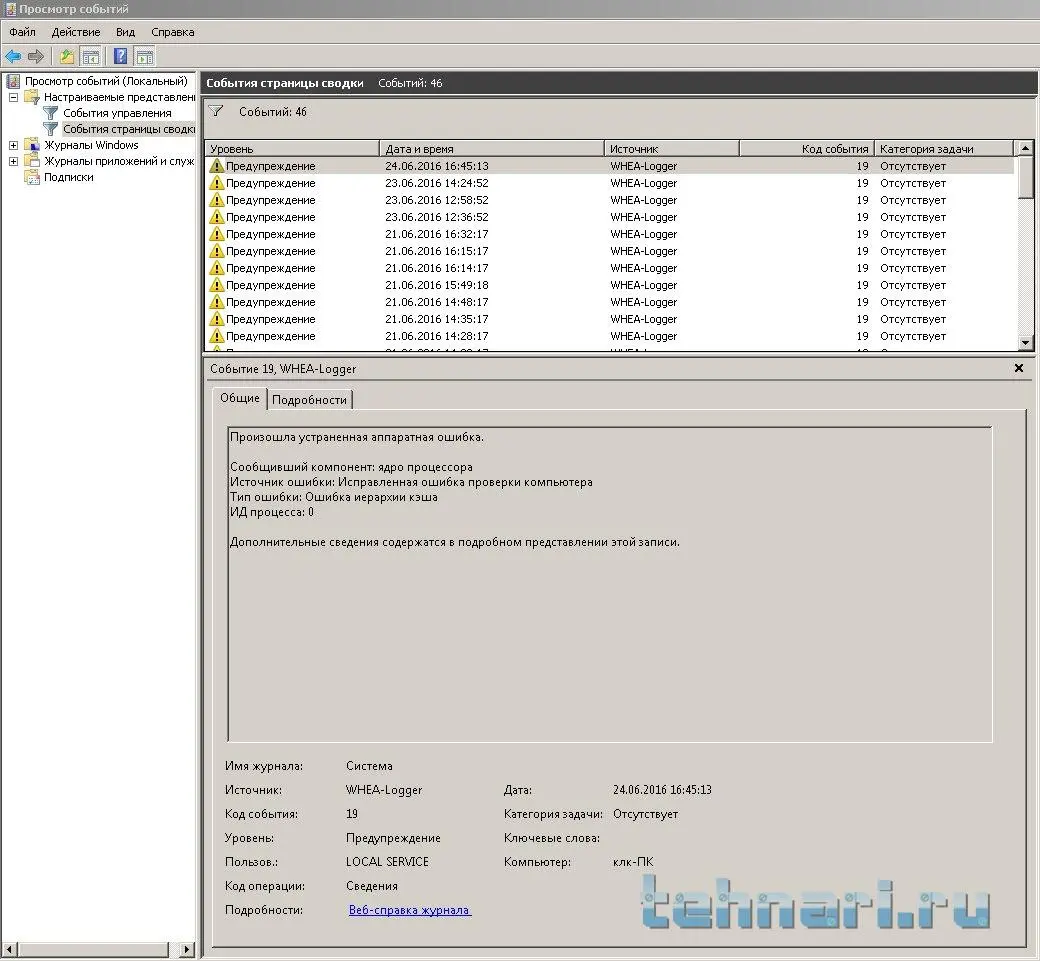The image size is (1040, 961).
Task: Sort events by the Дата и время column
Action: click(490, 149)
